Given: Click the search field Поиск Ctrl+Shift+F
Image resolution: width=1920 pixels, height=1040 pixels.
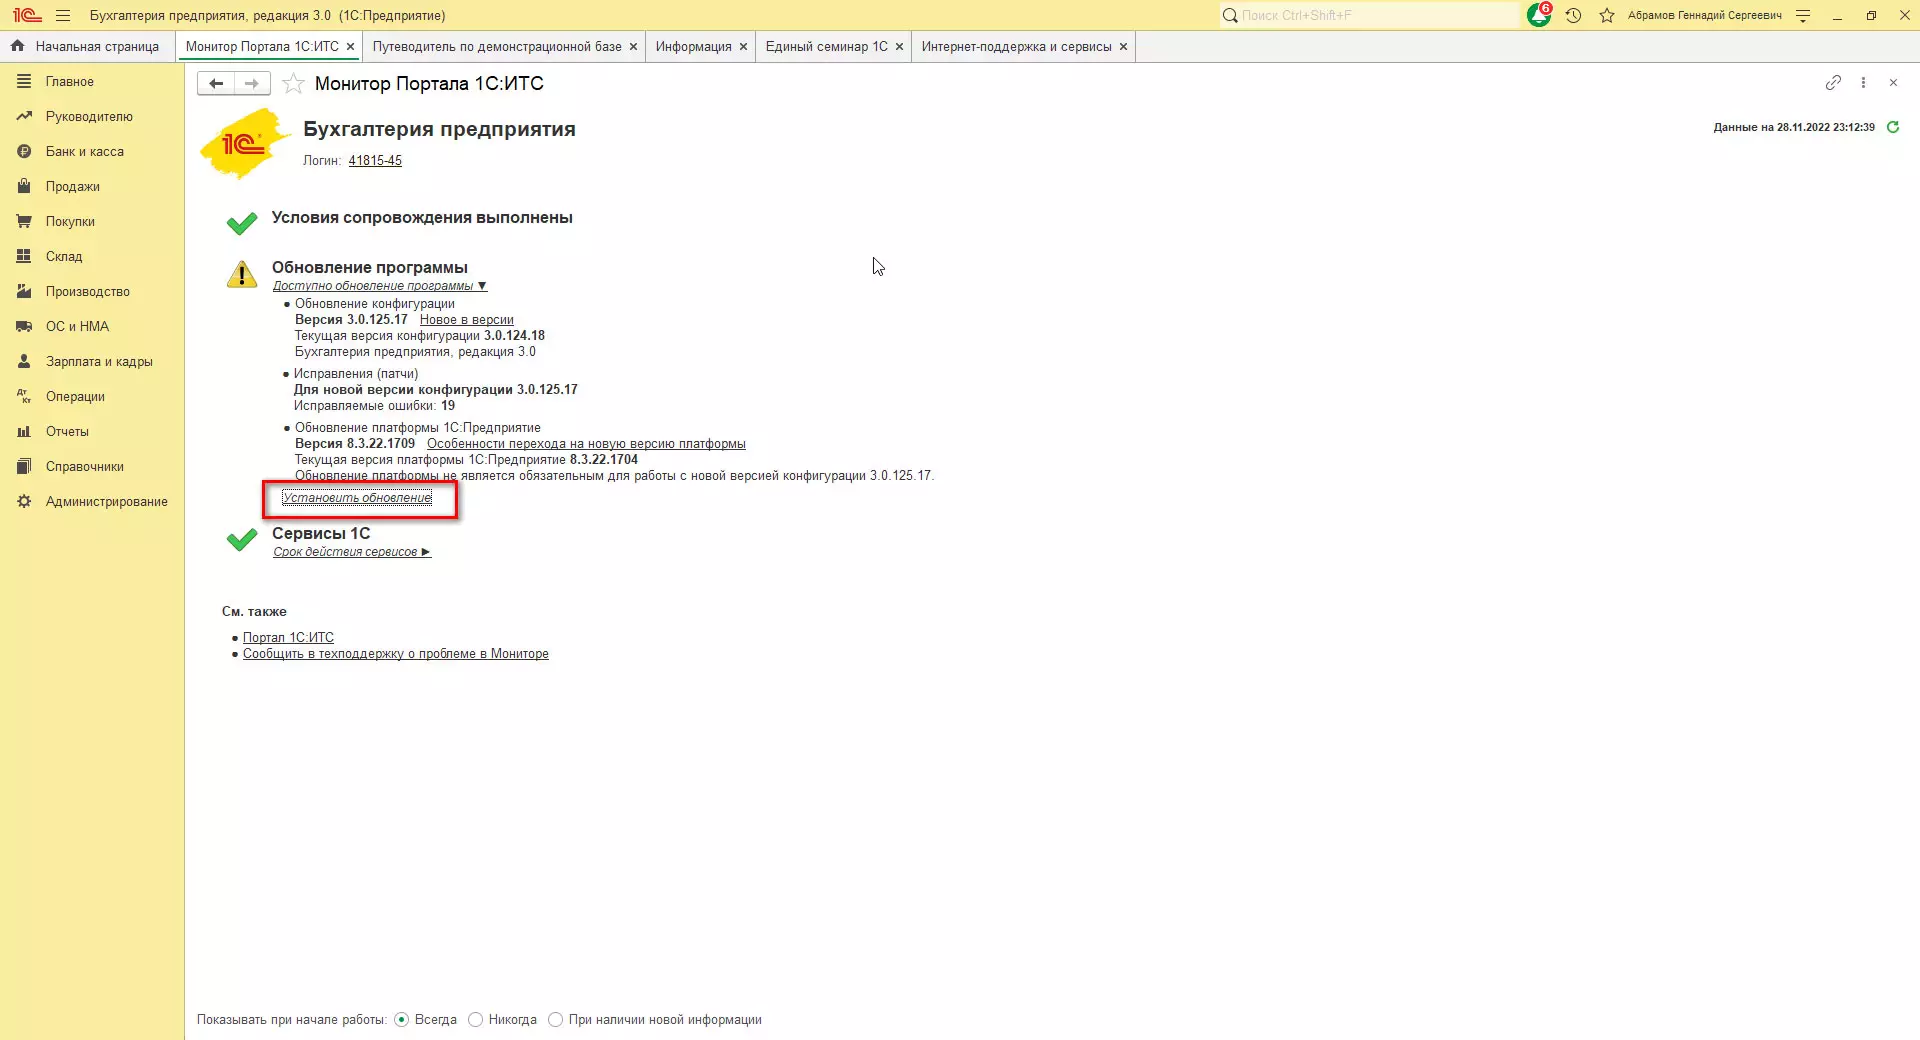Looking at the screenshot, I should coord(1368,15).
